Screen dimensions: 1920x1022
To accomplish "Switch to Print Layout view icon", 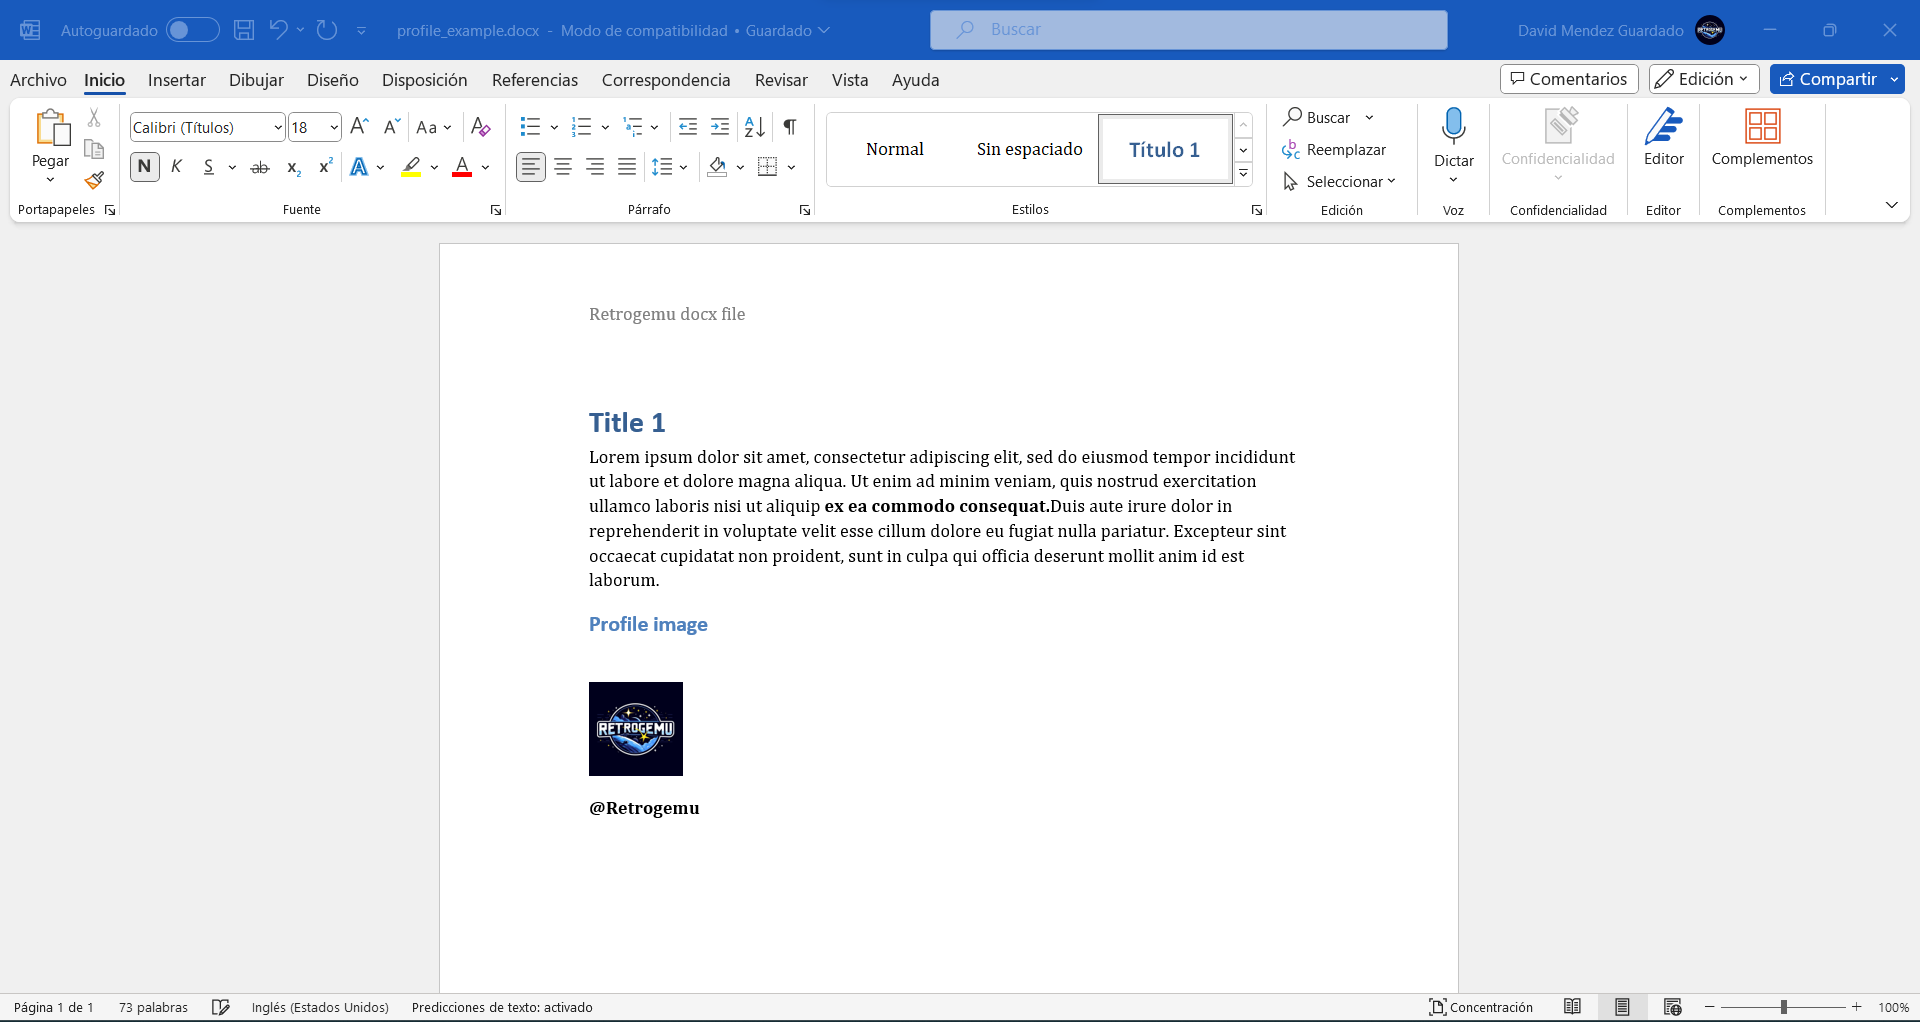I will (1623, 1007).
